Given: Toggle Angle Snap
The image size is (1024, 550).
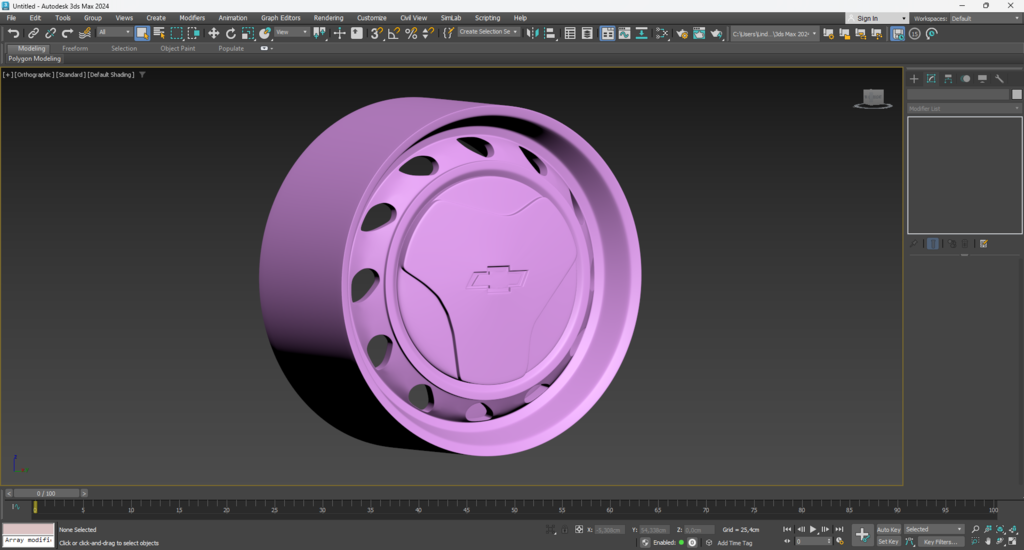Looking at the screenshot, I should click(x=394, y=33).
